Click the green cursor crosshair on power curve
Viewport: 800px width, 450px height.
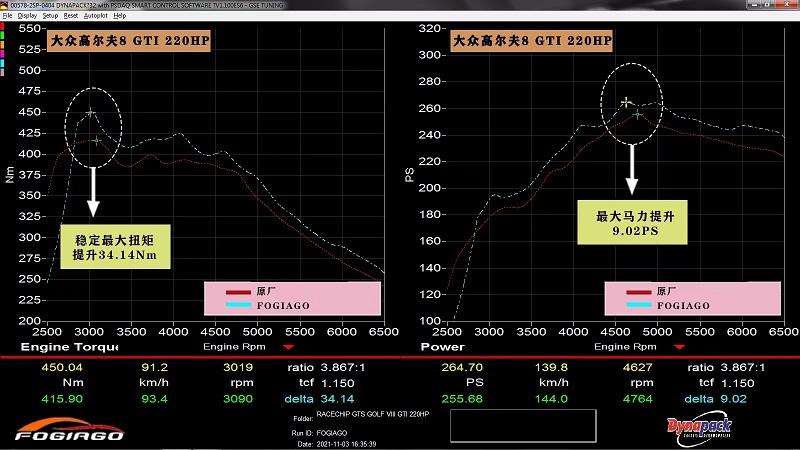638,115
